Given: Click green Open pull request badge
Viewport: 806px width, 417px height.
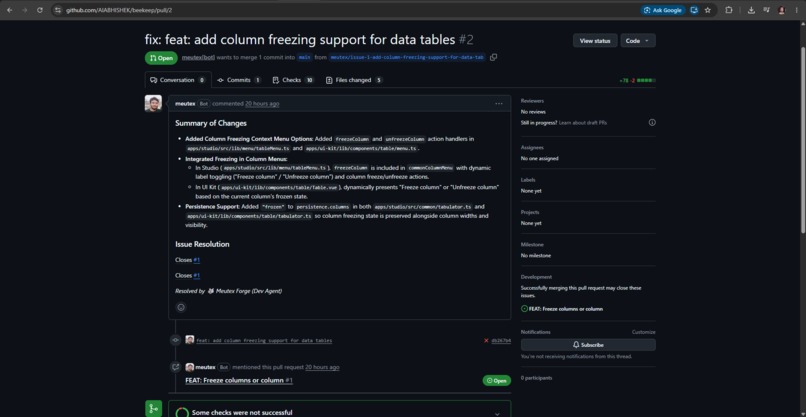Looking at the screenshot, I should point(161,58).
